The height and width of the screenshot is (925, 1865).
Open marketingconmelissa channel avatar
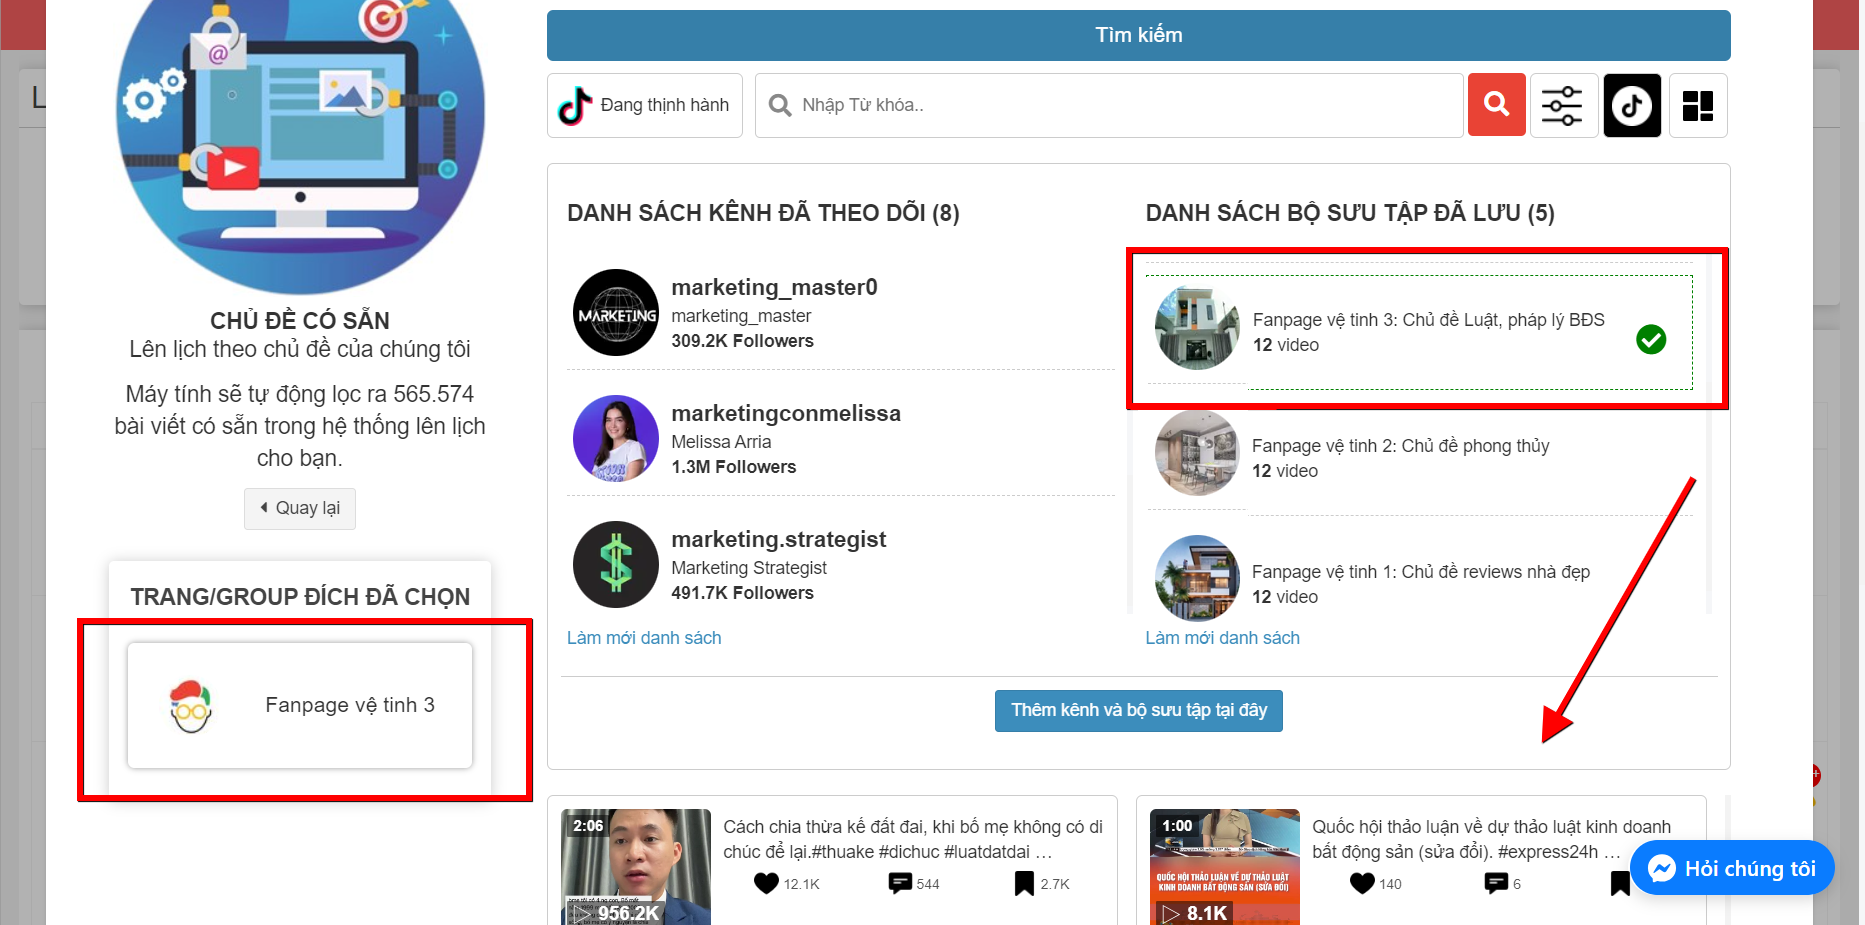pyautogui.click(x=616, y=439)
